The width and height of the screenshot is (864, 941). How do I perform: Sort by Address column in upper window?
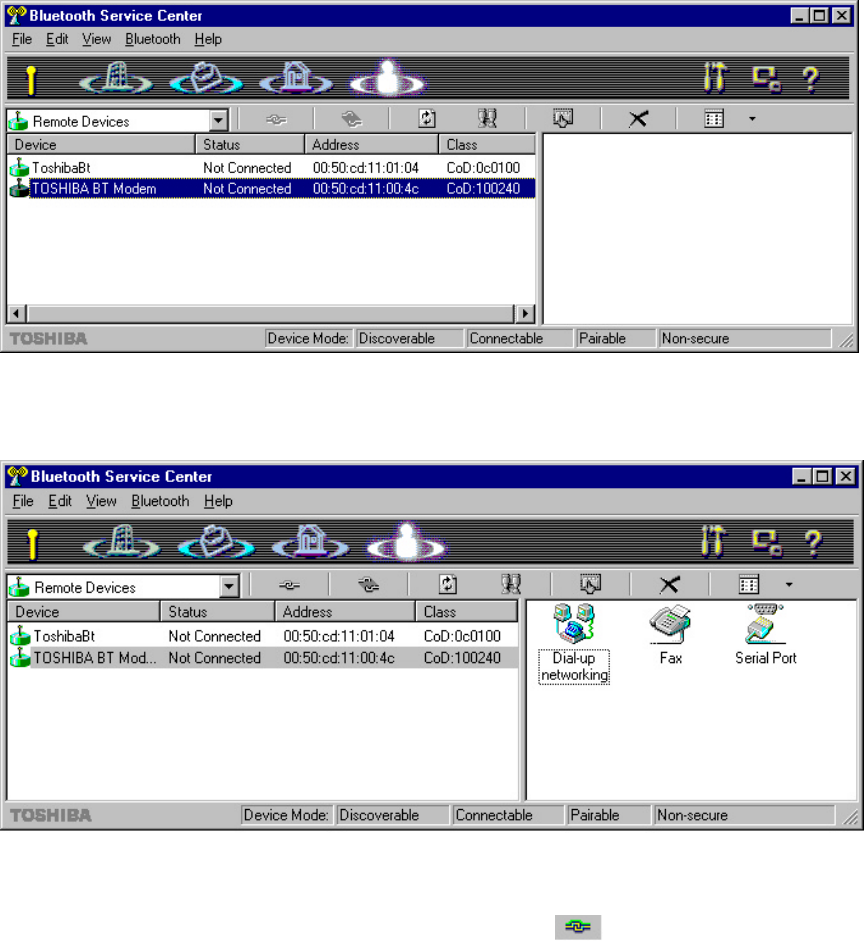pos(372,145)
